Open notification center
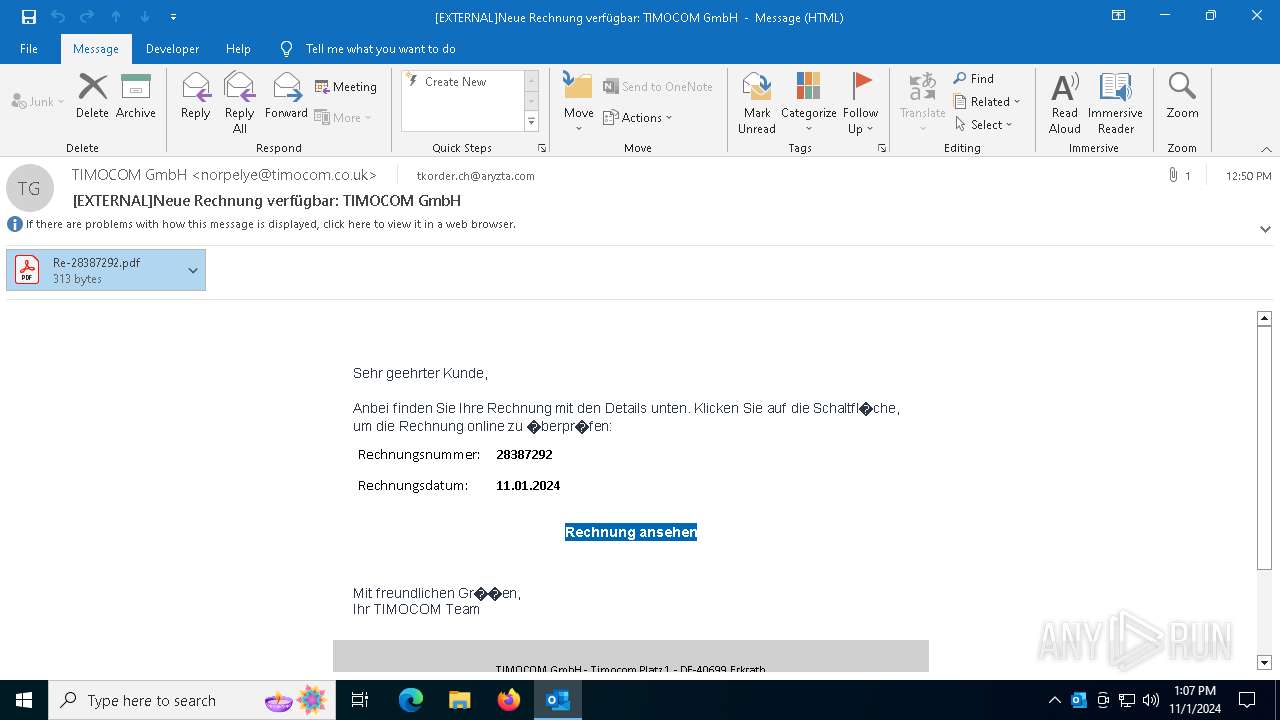The image size is (1280, 720). point(1247,700)
